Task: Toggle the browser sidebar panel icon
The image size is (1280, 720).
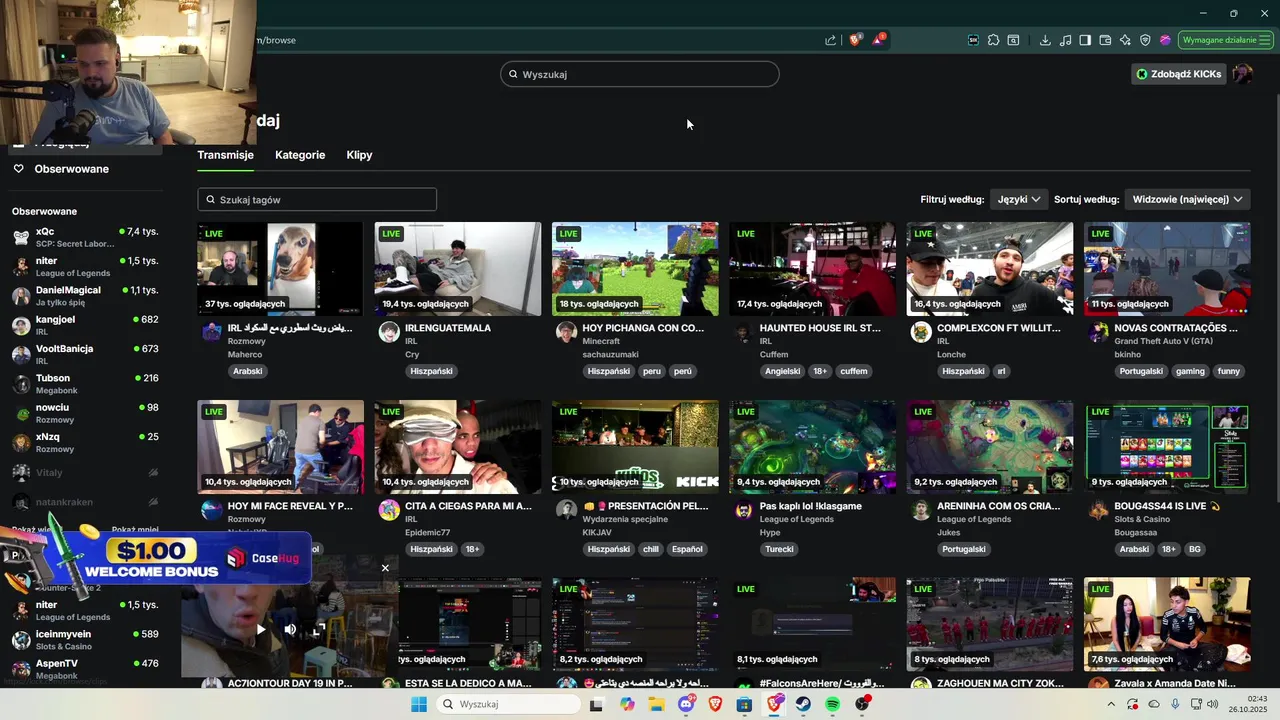Action: tap(1085, 40)
